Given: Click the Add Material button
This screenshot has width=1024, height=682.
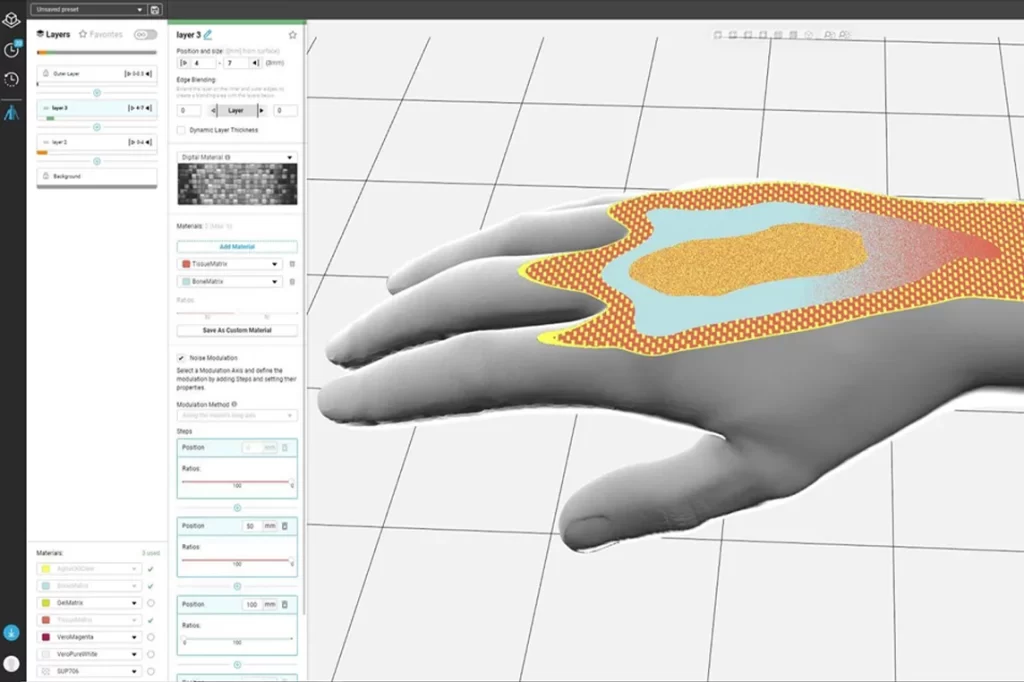Looking at the screenshot, I should 237,246.
